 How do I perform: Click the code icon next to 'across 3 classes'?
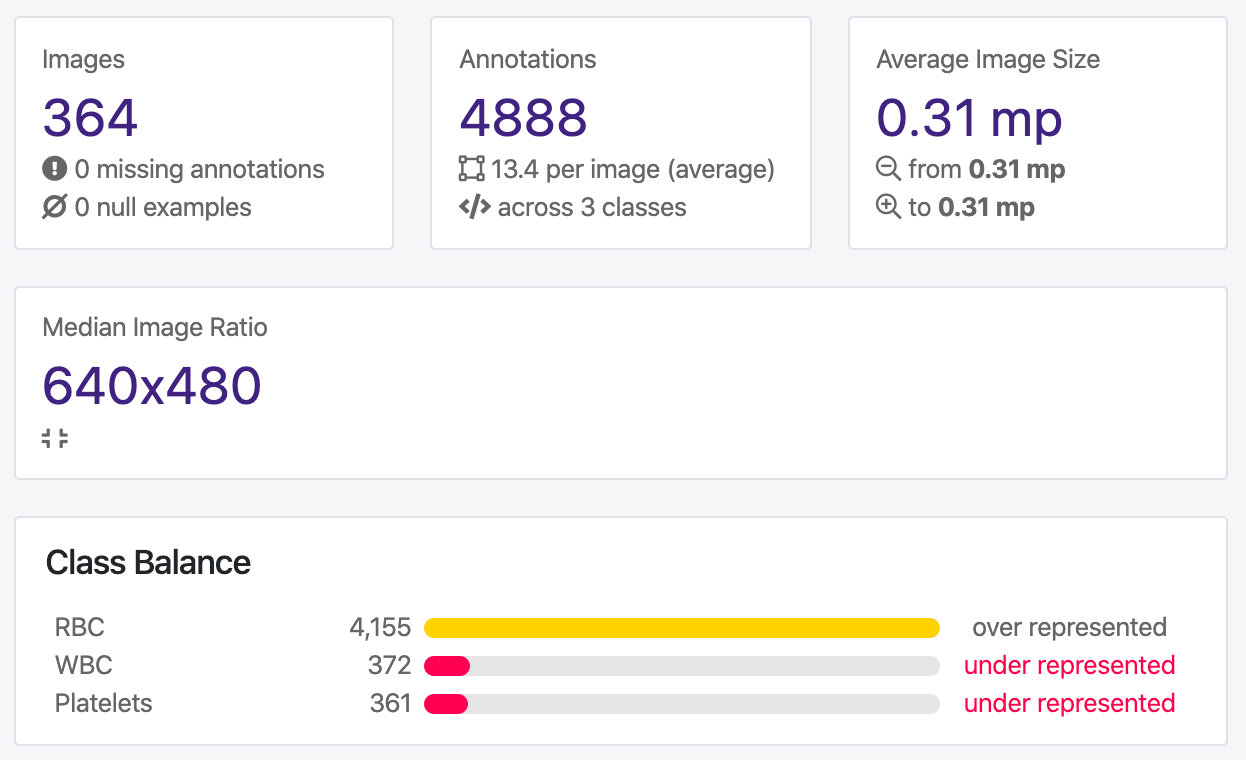point(474,207)
